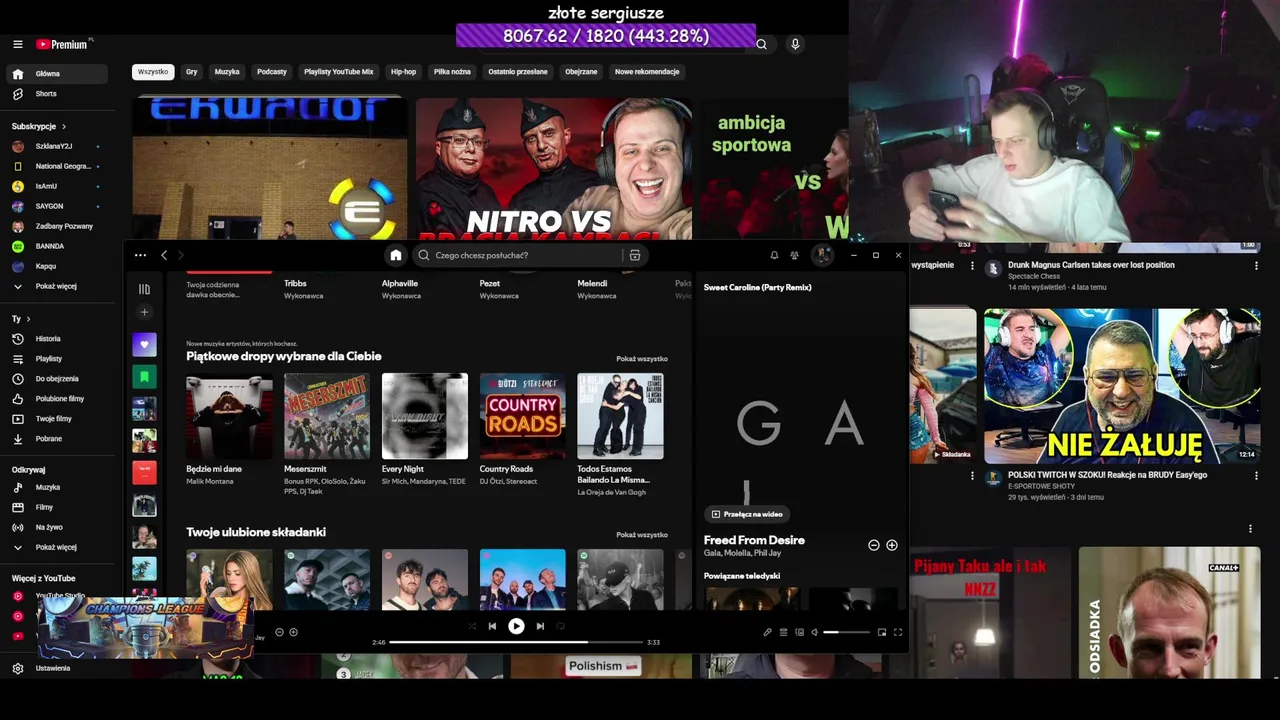
Task: Open NIE ŻAŁUJĘ YouTube video thumbnail
Action: pos(1122,386)
